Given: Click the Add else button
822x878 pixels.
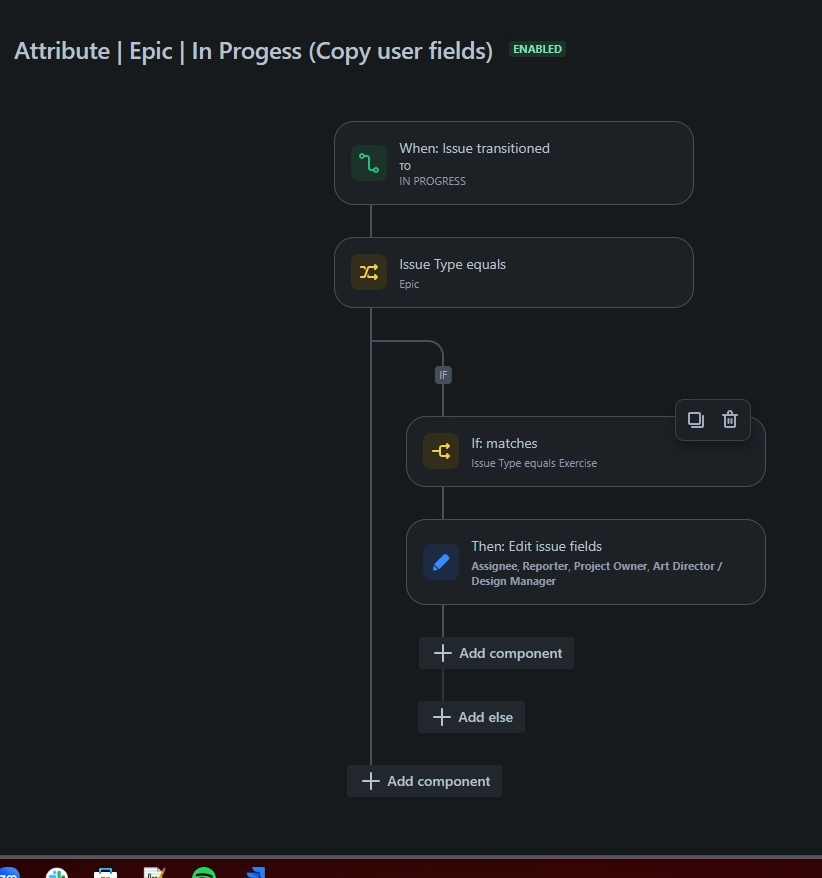Looking at the screenshot, I should pyautogui.click(x=471, y=717).
